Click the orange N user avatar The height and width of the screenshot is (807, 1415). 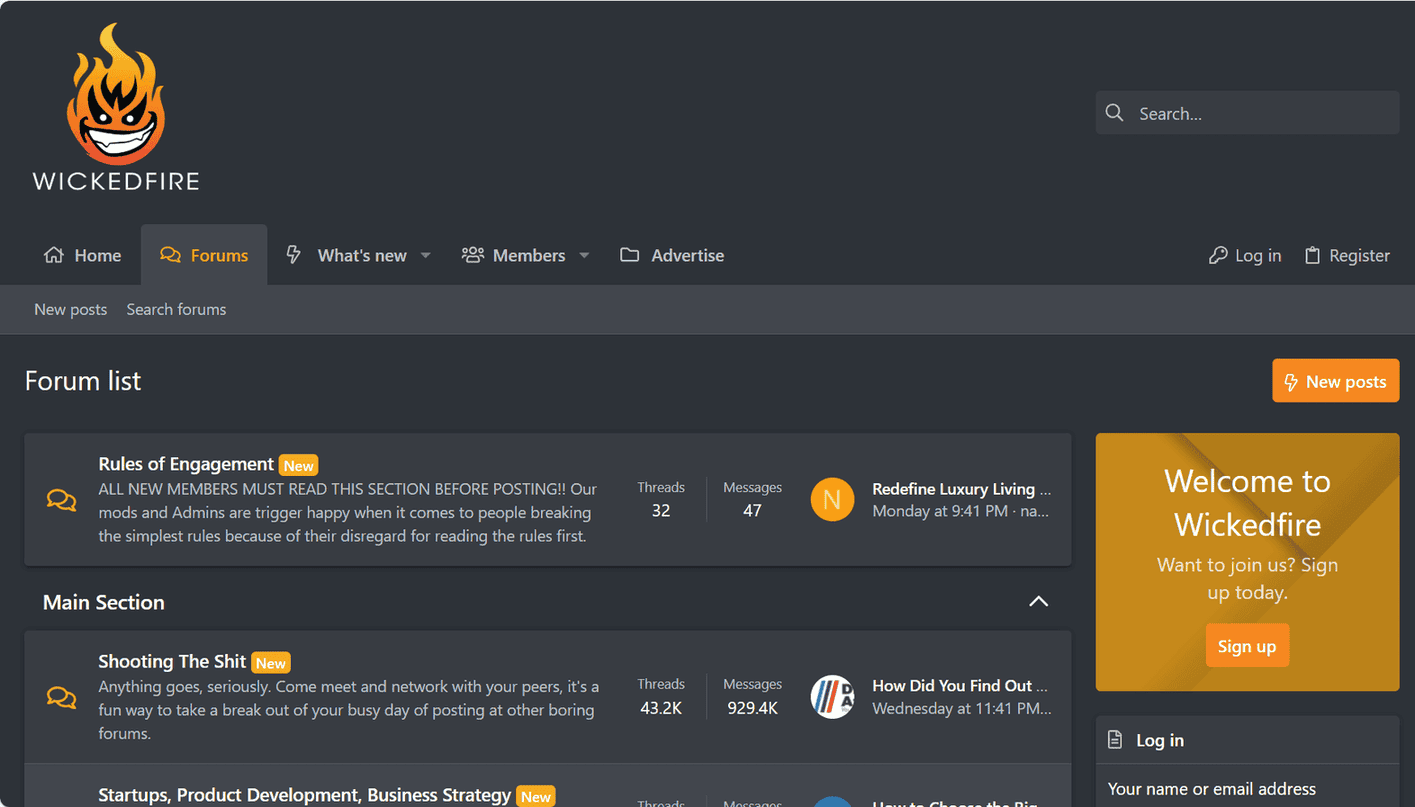click(x=832, y=500)
